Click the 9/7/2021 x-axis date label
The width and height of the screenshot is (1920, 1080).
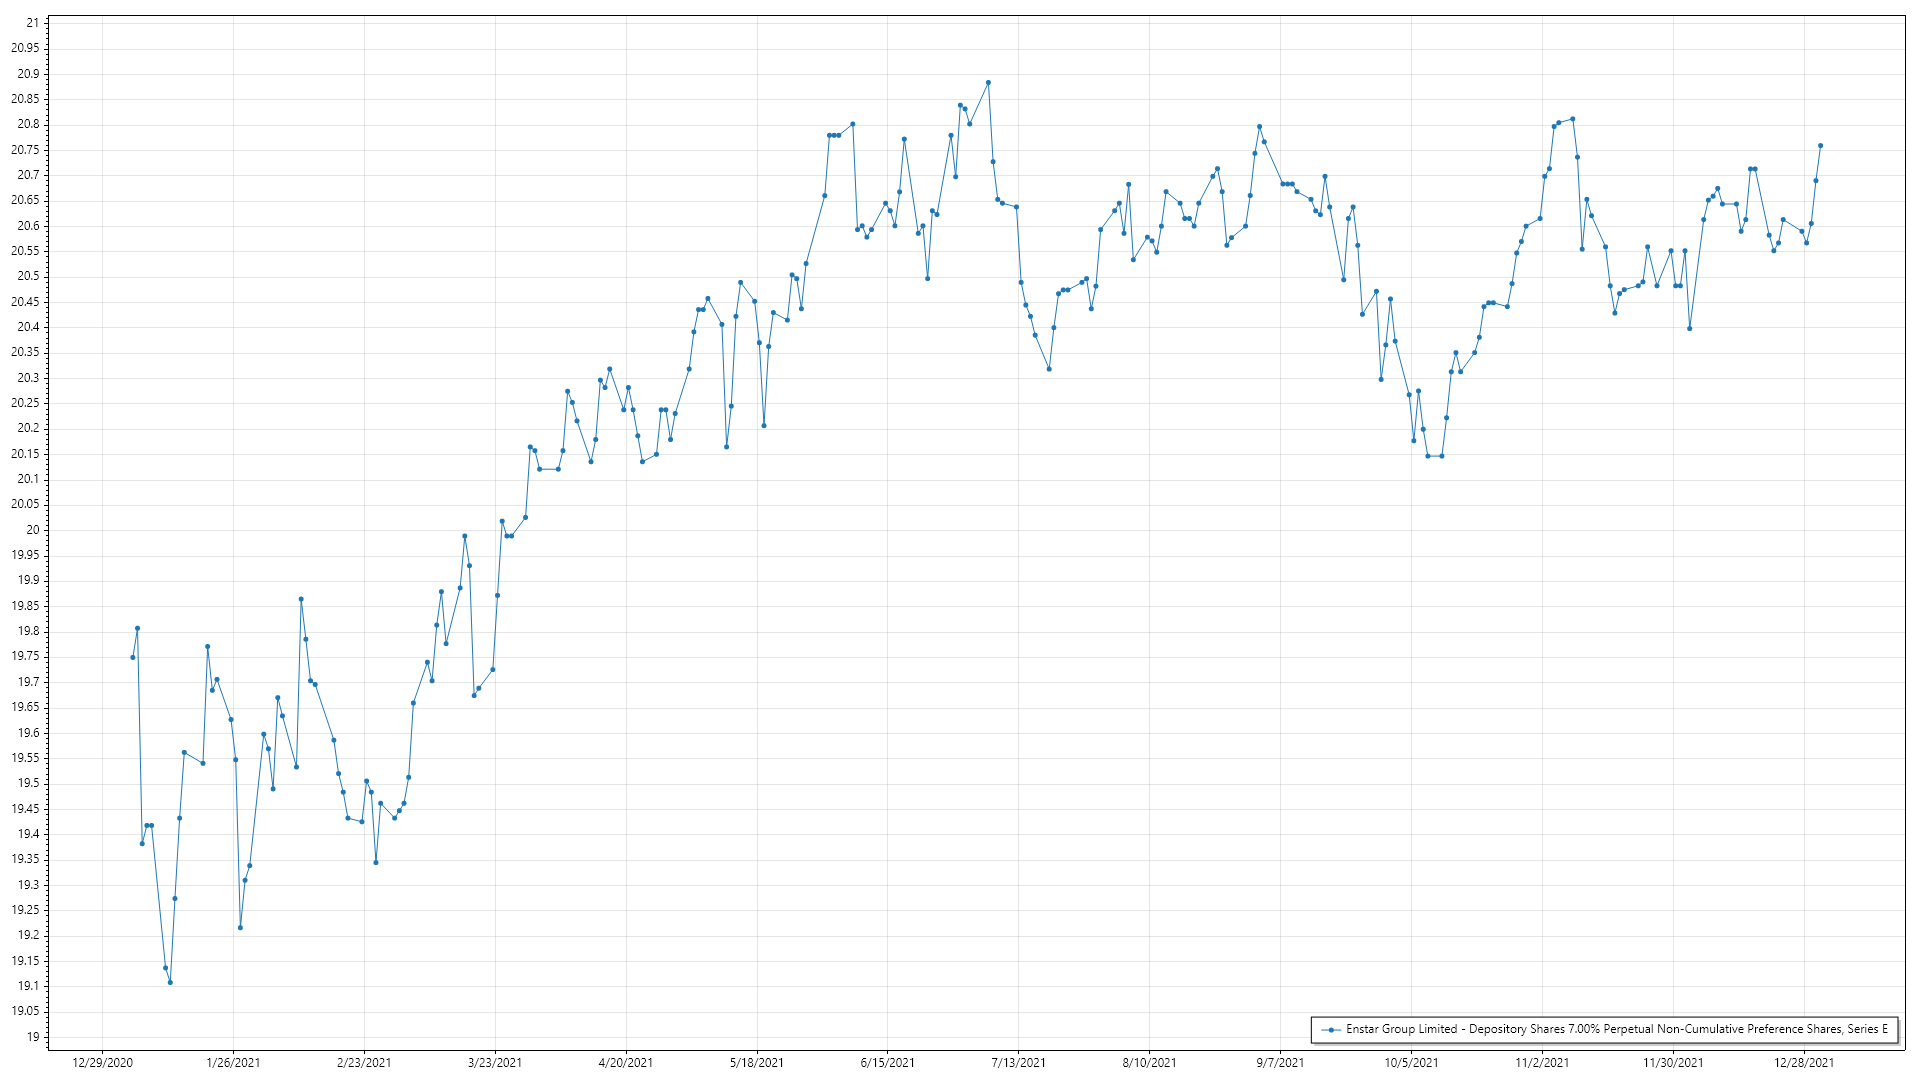pos(1280,1062)
